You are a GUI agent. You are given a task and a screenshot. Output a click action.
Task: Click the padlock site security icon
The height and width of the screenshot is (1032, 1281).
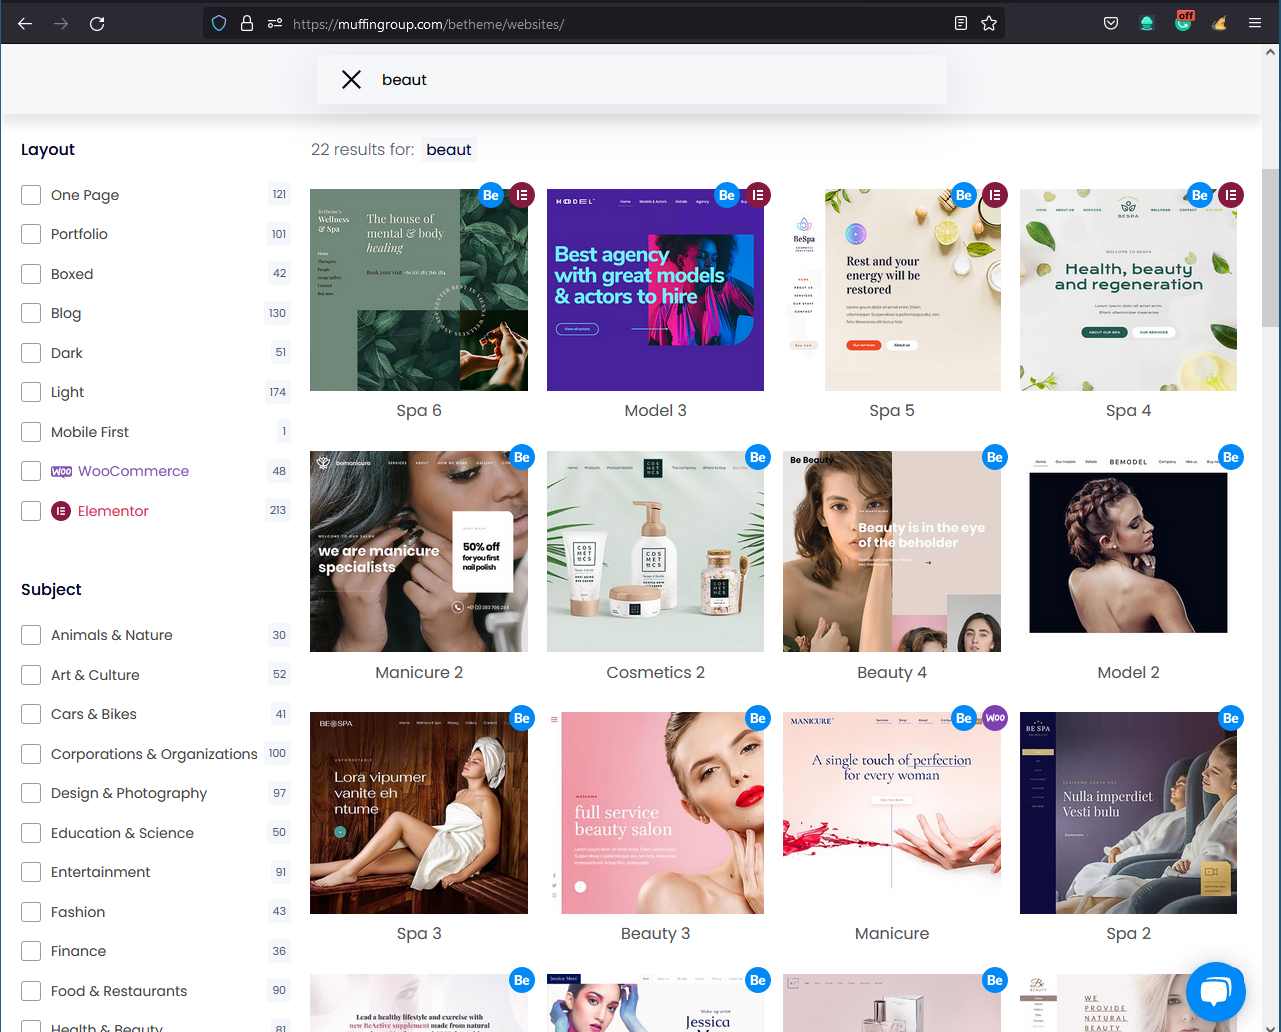coord(246,23)
